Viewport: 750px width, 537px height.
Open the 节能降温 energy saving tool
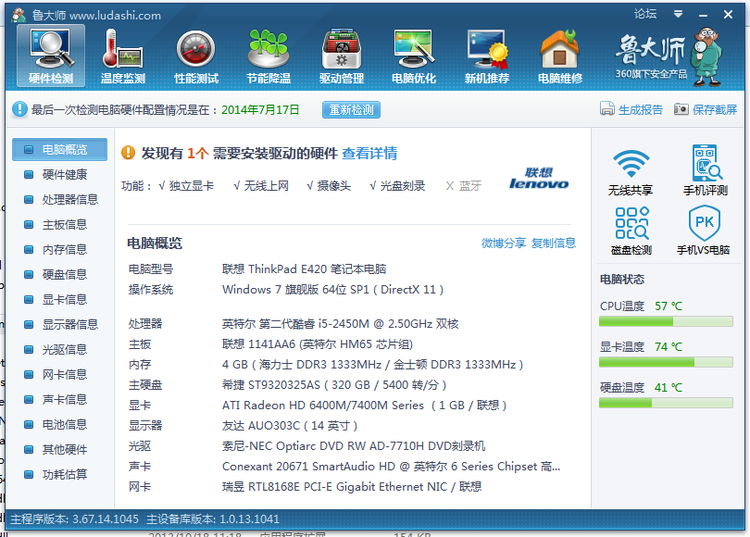click(x=269, y=55)
